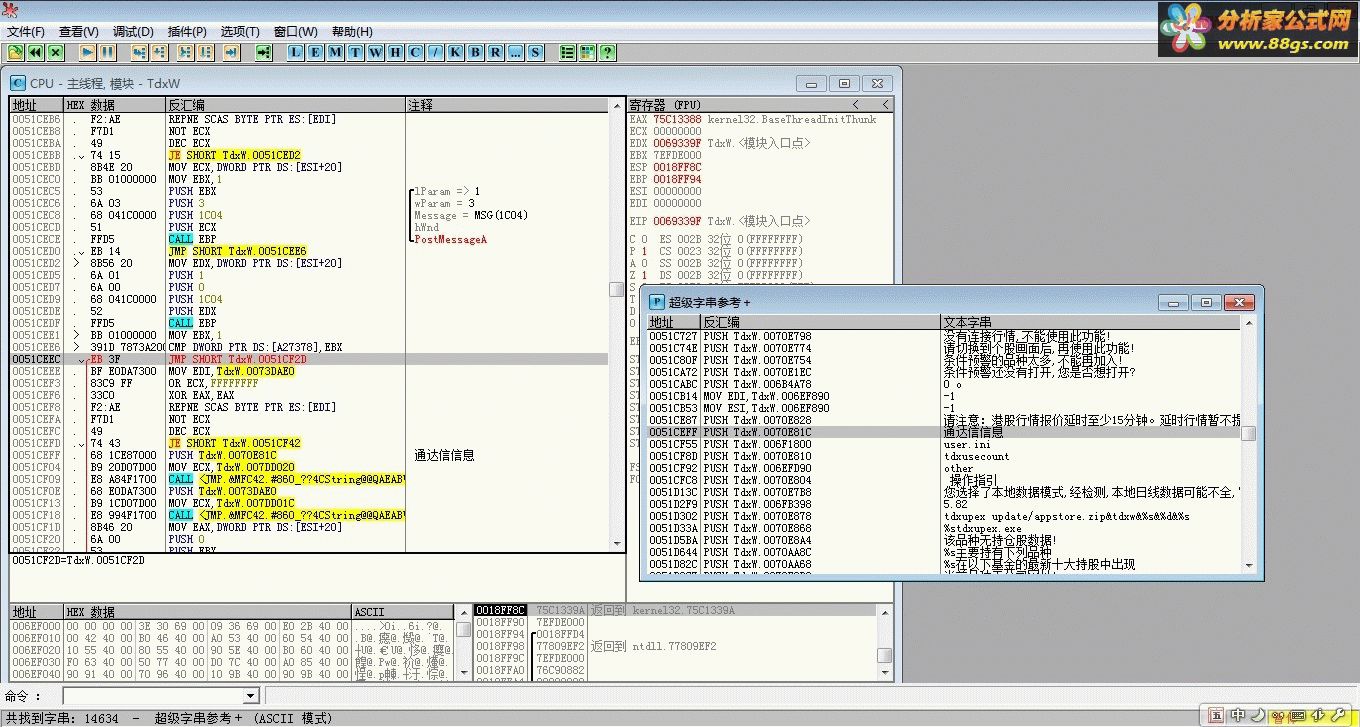Click the disassembly pane vertical scrollbar thumb
The height and width of the screenshot is (727, 1360).
point(617,289)
